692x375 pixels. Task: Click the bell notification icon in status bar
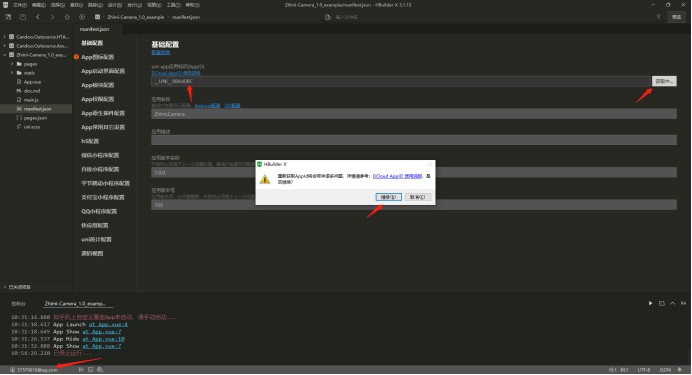coord(680,370)
